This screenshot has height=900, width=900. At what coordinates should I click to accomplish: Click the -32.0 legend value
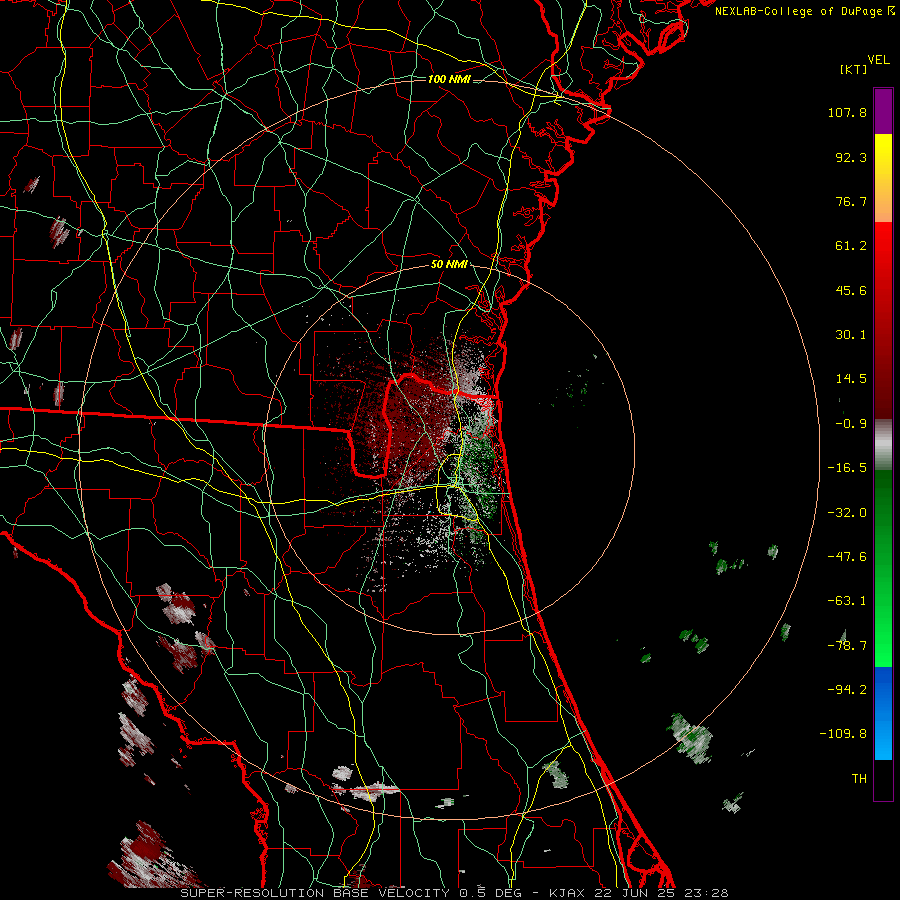[847, 513]
